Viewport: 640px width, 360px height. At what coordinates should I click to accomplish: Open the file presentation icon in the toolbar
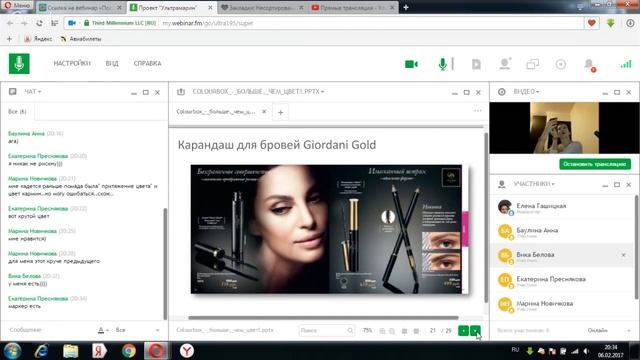click(x=476, y=64)
